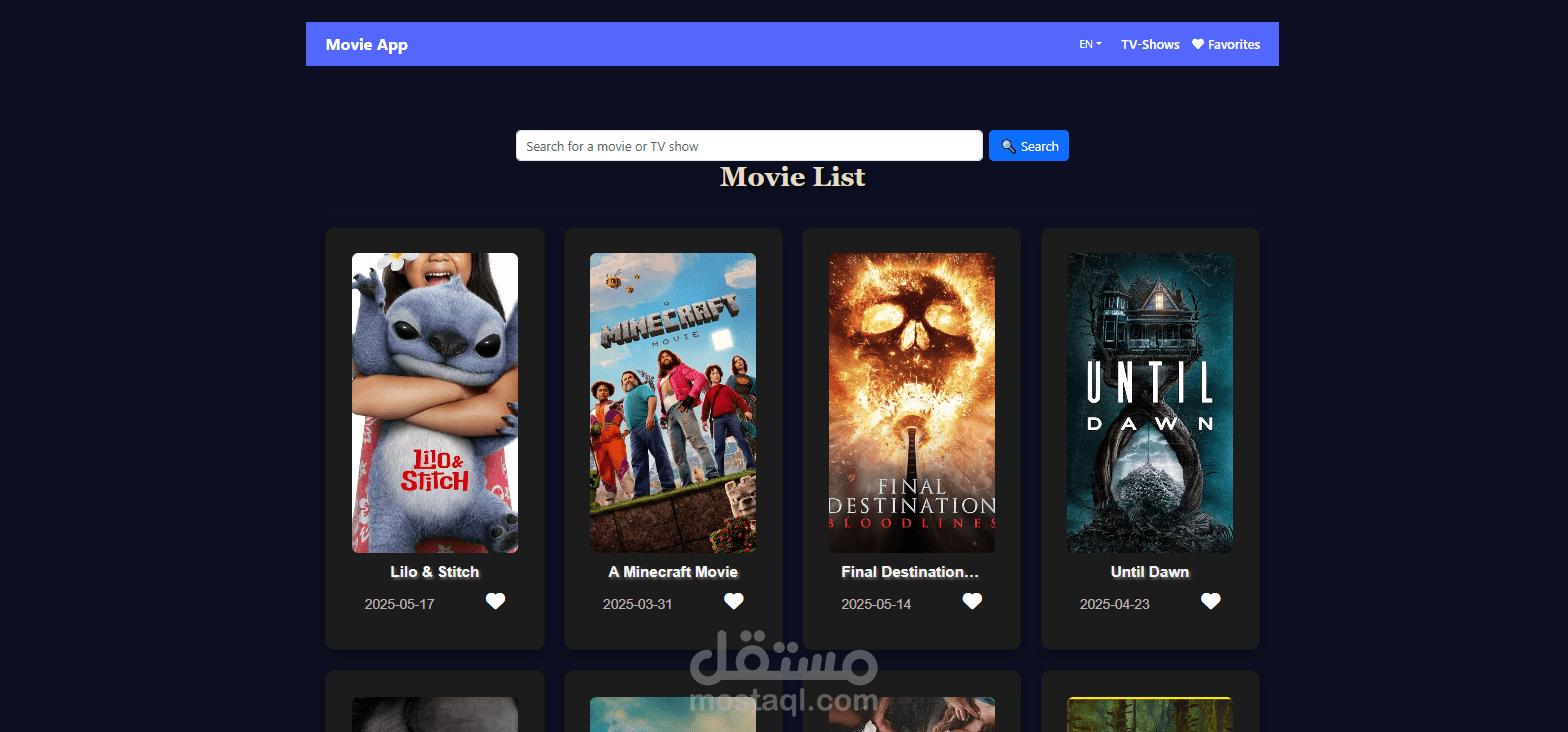Click release date 2025-05-14
The height and width of the screenshot is (732, 1568).
pyautogui.click(x=876, y=604)
